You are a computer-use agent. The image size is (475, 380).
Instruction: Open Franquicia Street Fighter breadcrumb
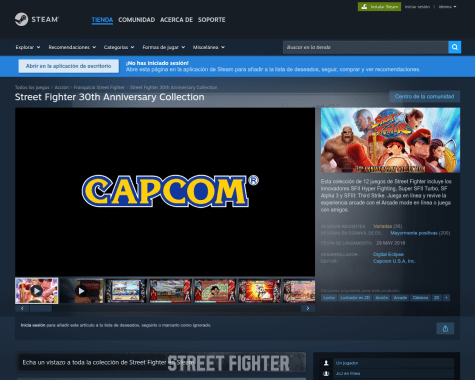[99, 87]
